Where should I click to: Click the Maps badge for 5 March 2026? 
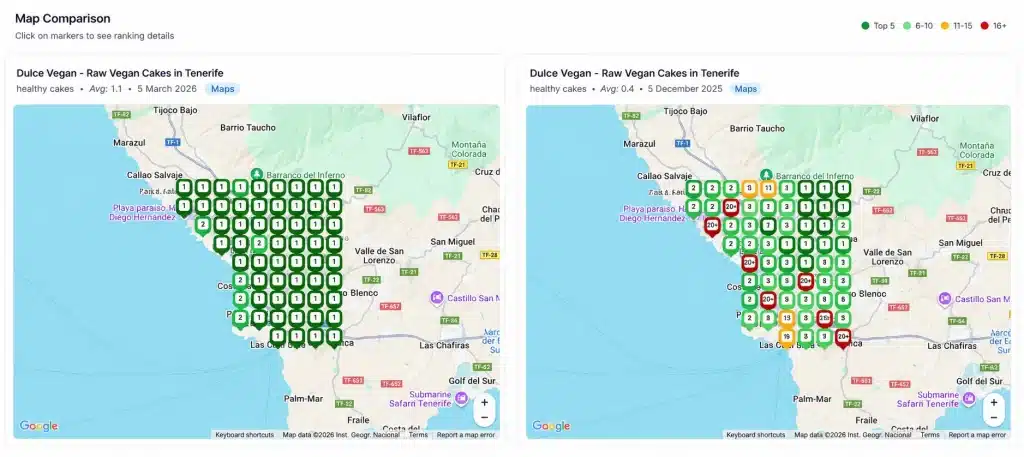coord(223,89)
